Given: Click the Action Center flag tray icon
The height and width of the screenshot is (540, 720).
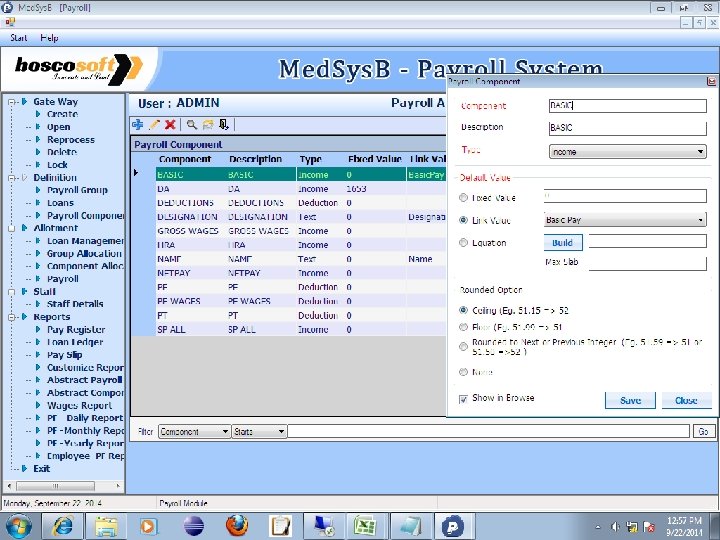Looking at the screenshot, I should [649, 527].
